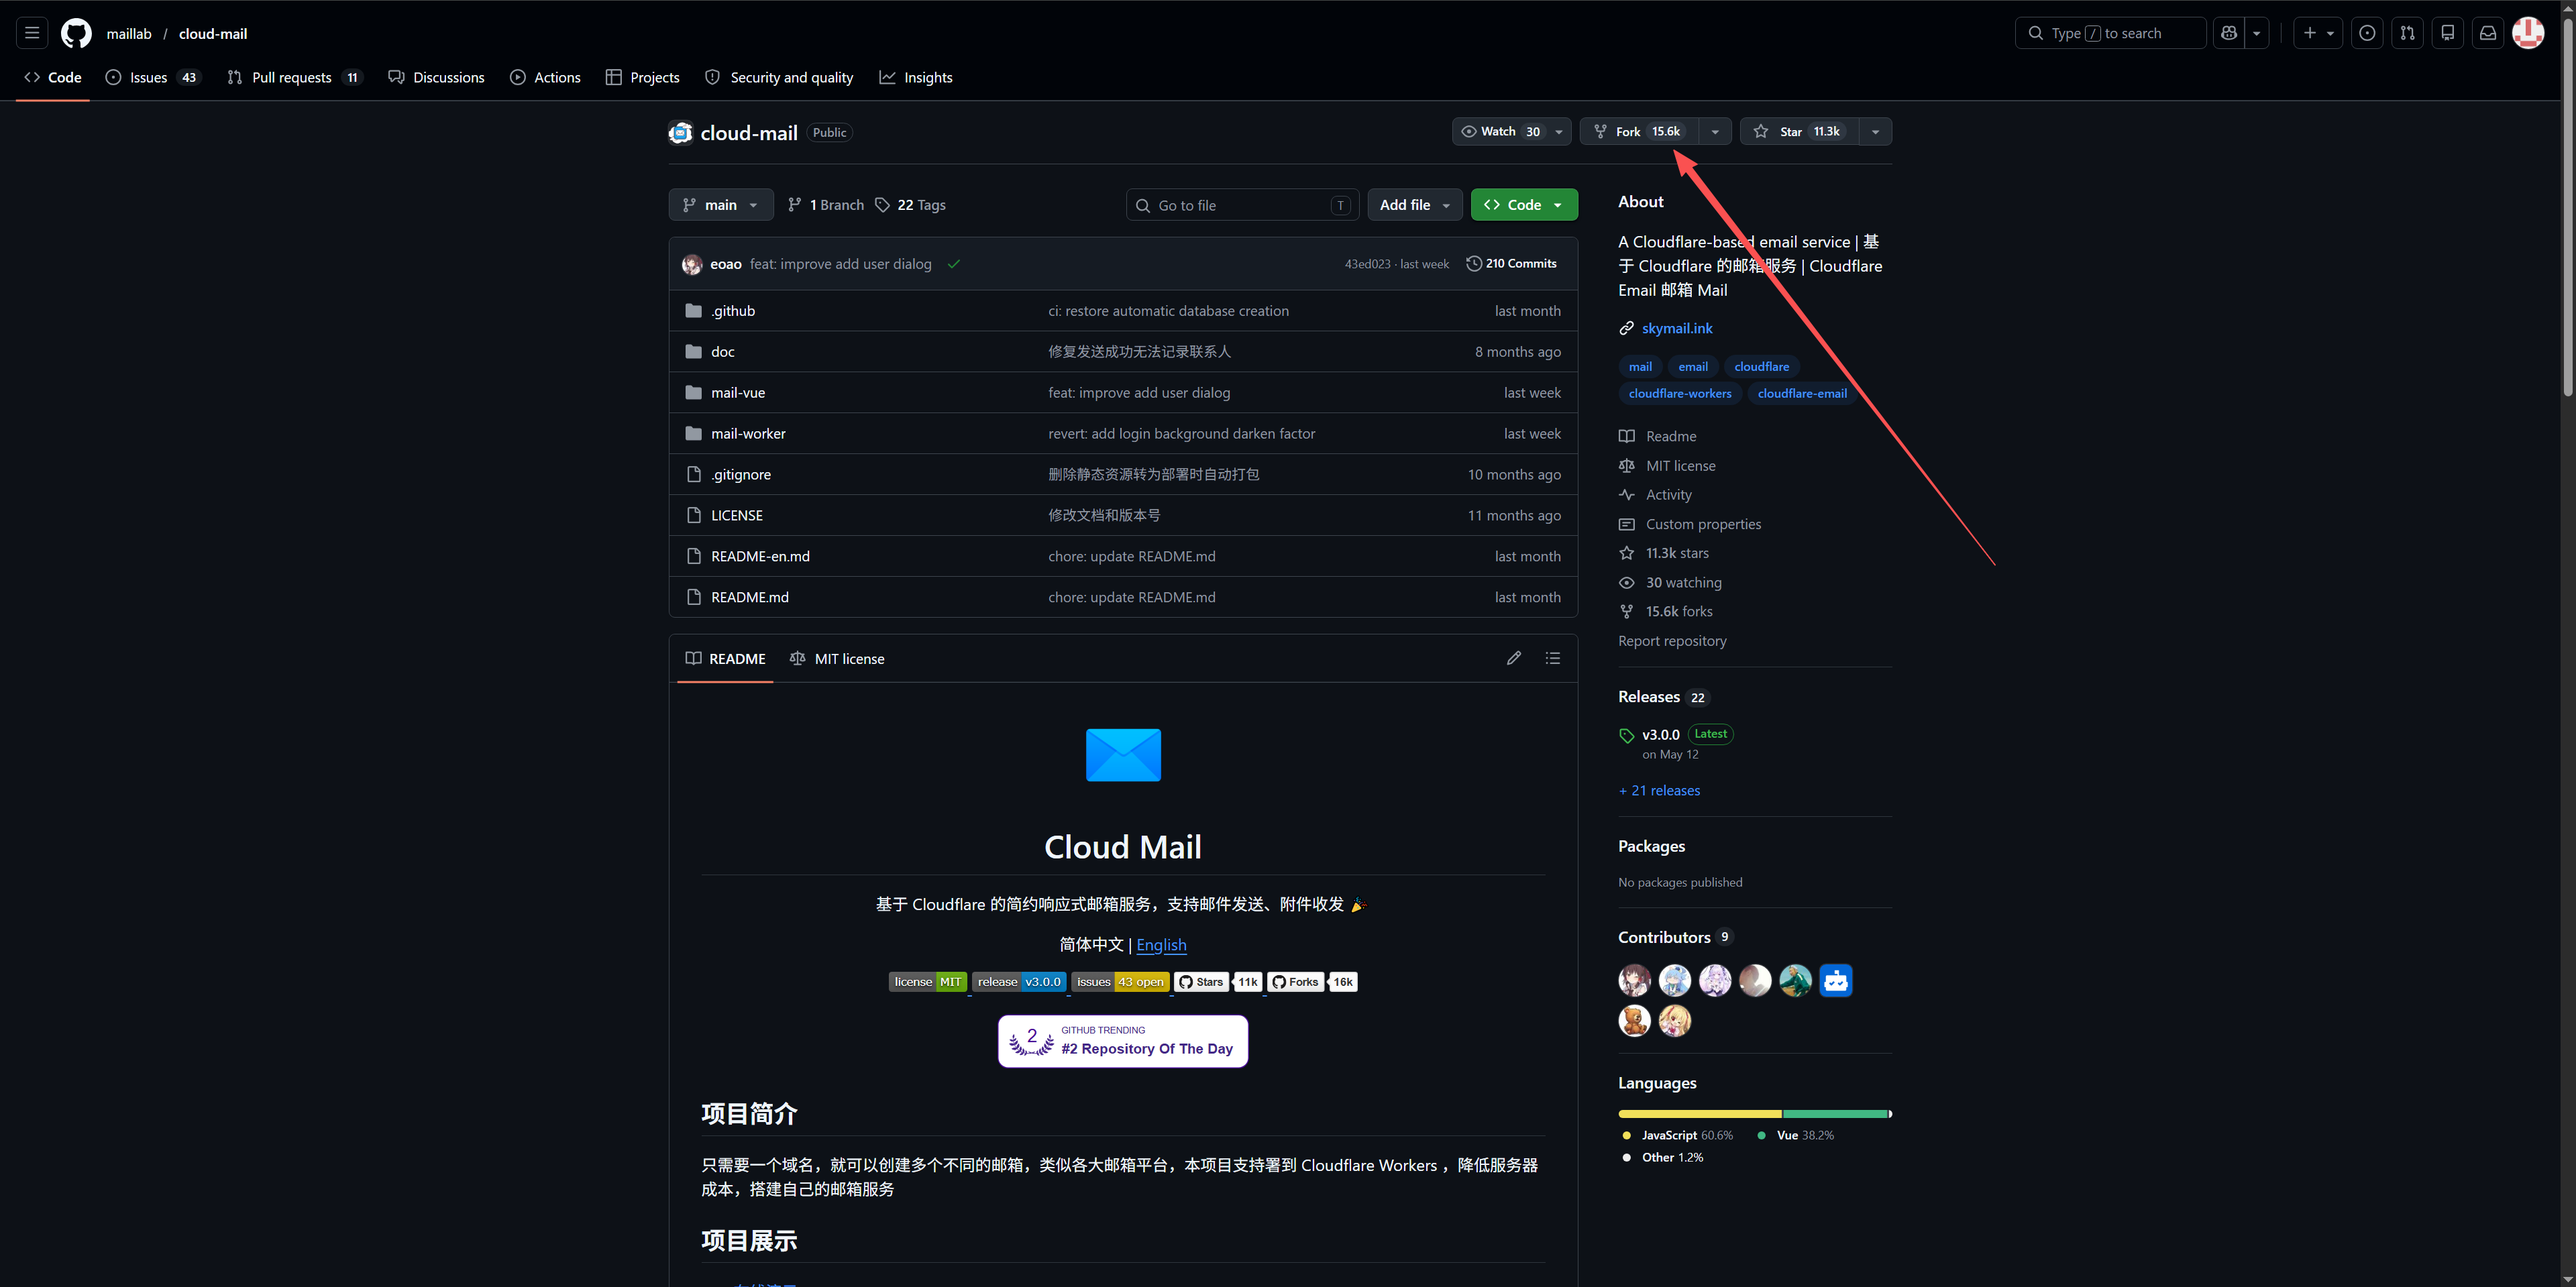
Task: Open the notifications inbox icon
Action: (x=2487, y=33)
